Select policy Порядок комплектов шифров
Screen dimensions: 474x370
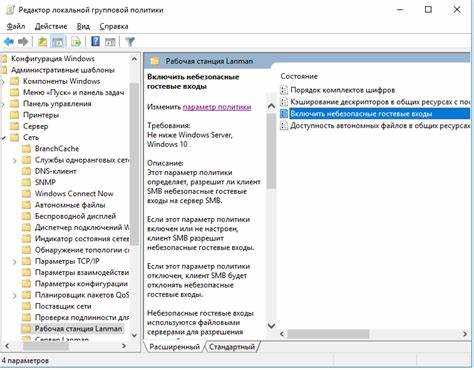342,90
